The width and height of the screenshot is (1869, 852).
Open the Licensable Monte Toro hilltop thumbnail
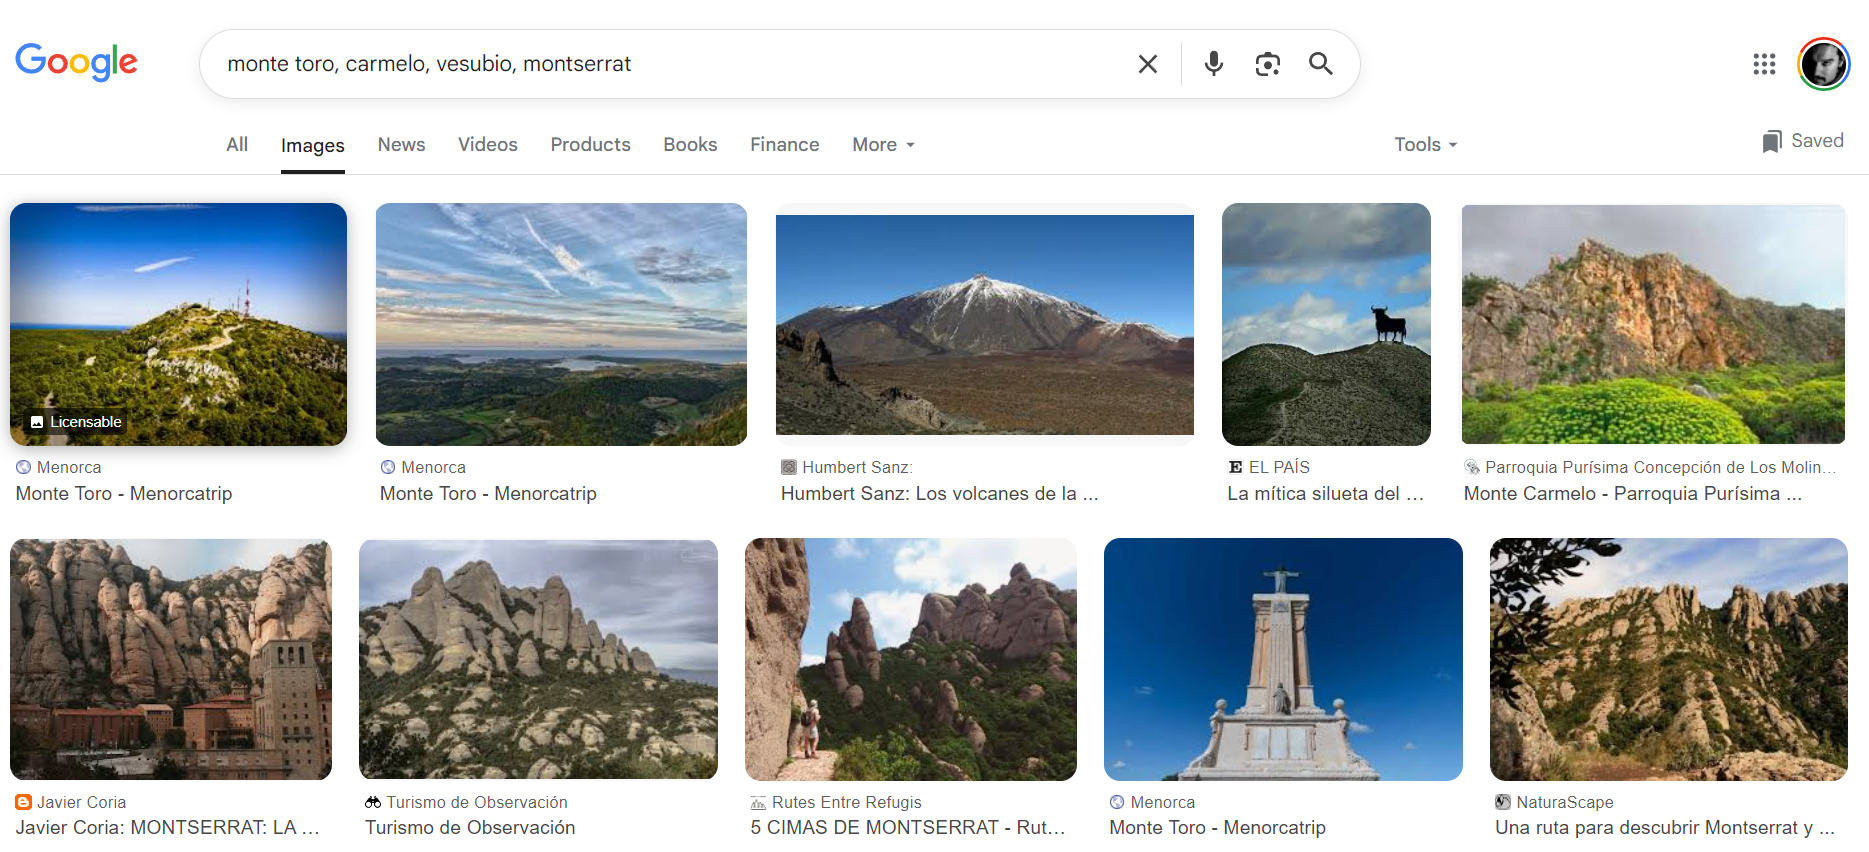coord(178,324)
